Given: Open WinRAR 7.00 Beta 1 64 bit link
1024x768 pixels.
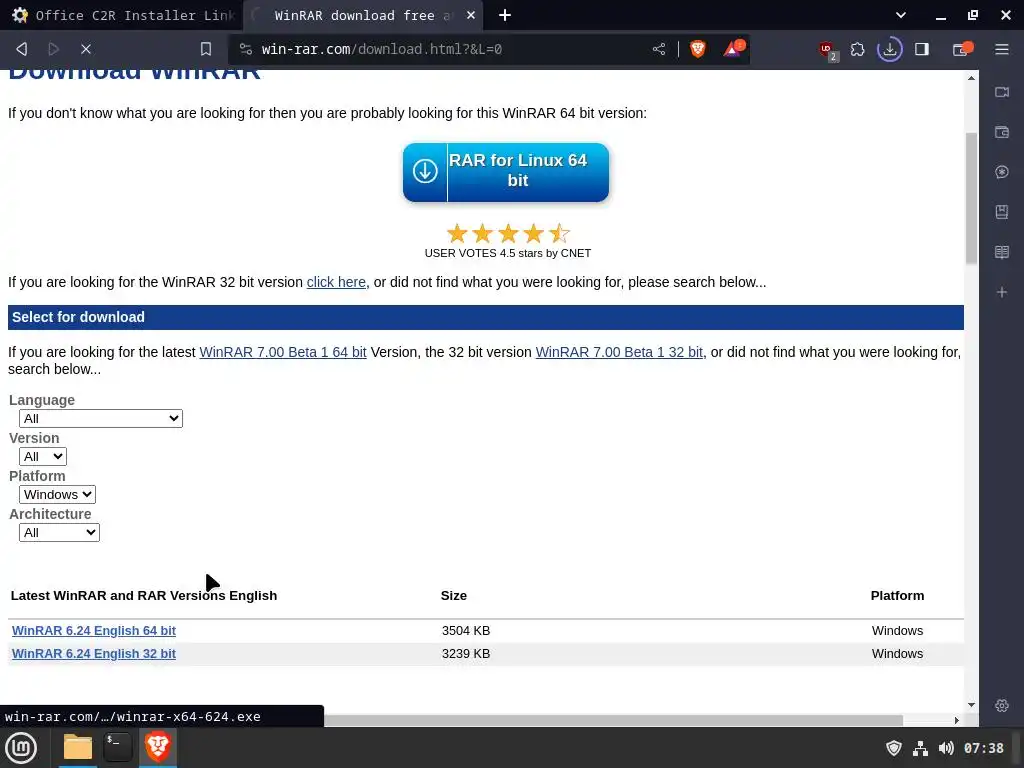Looking at the screenshot, I should pyautogui.click(x=283, y=352).
